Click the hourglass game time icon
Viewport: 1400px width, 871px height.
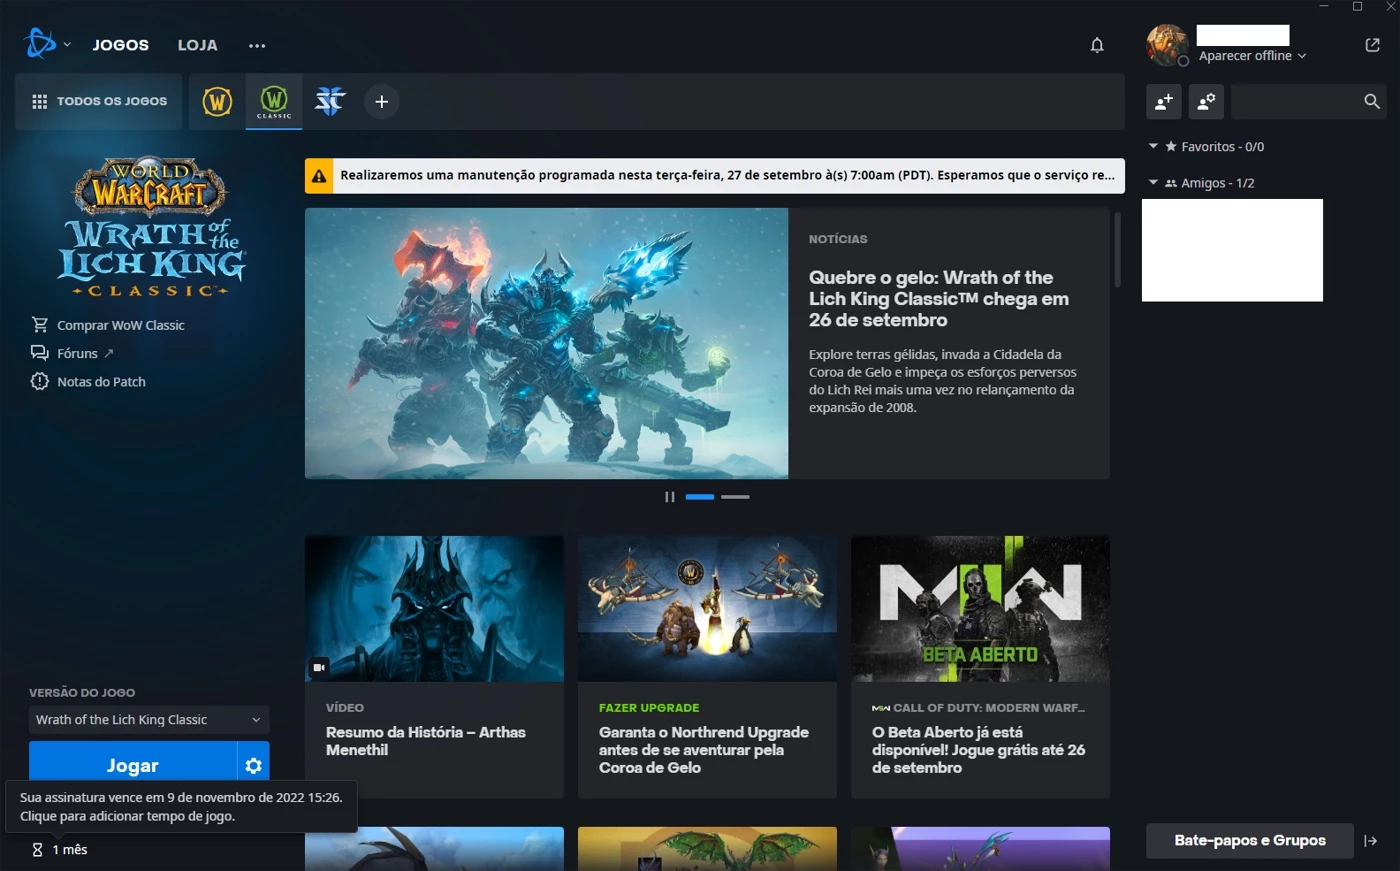(x=37, y=850)
